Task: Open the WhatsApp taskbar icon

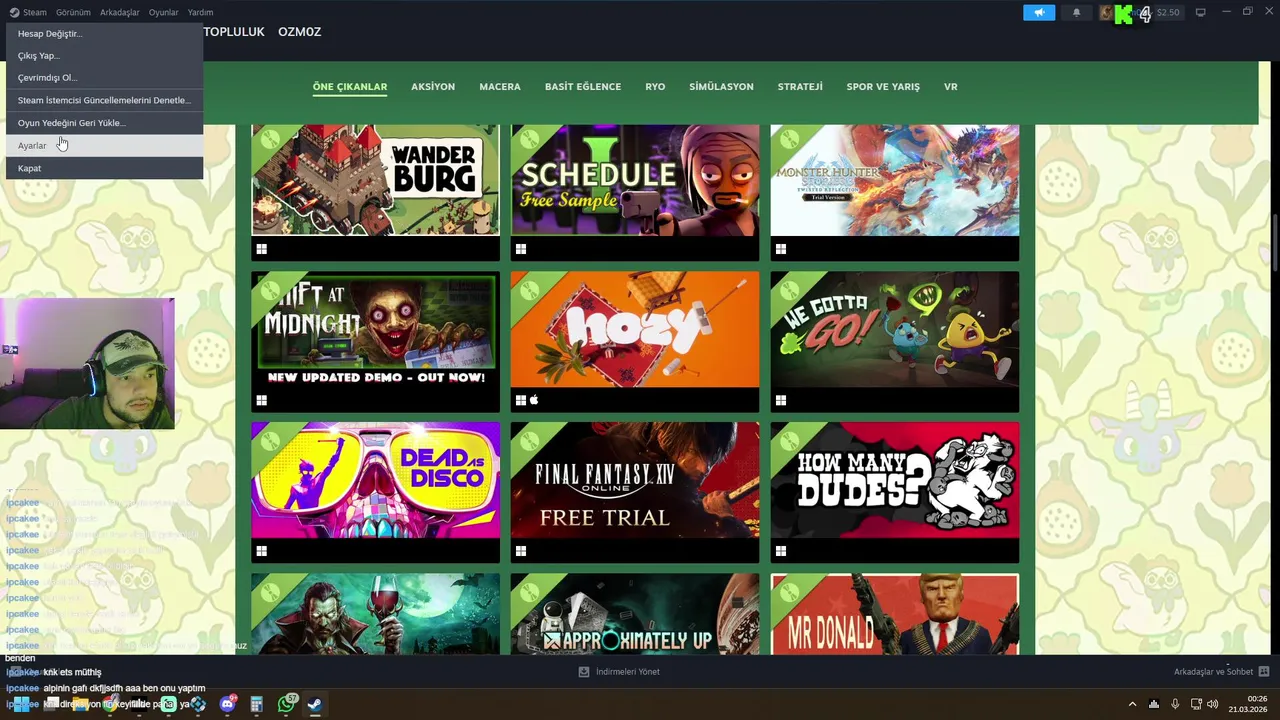Action: (x=287, y=704)
